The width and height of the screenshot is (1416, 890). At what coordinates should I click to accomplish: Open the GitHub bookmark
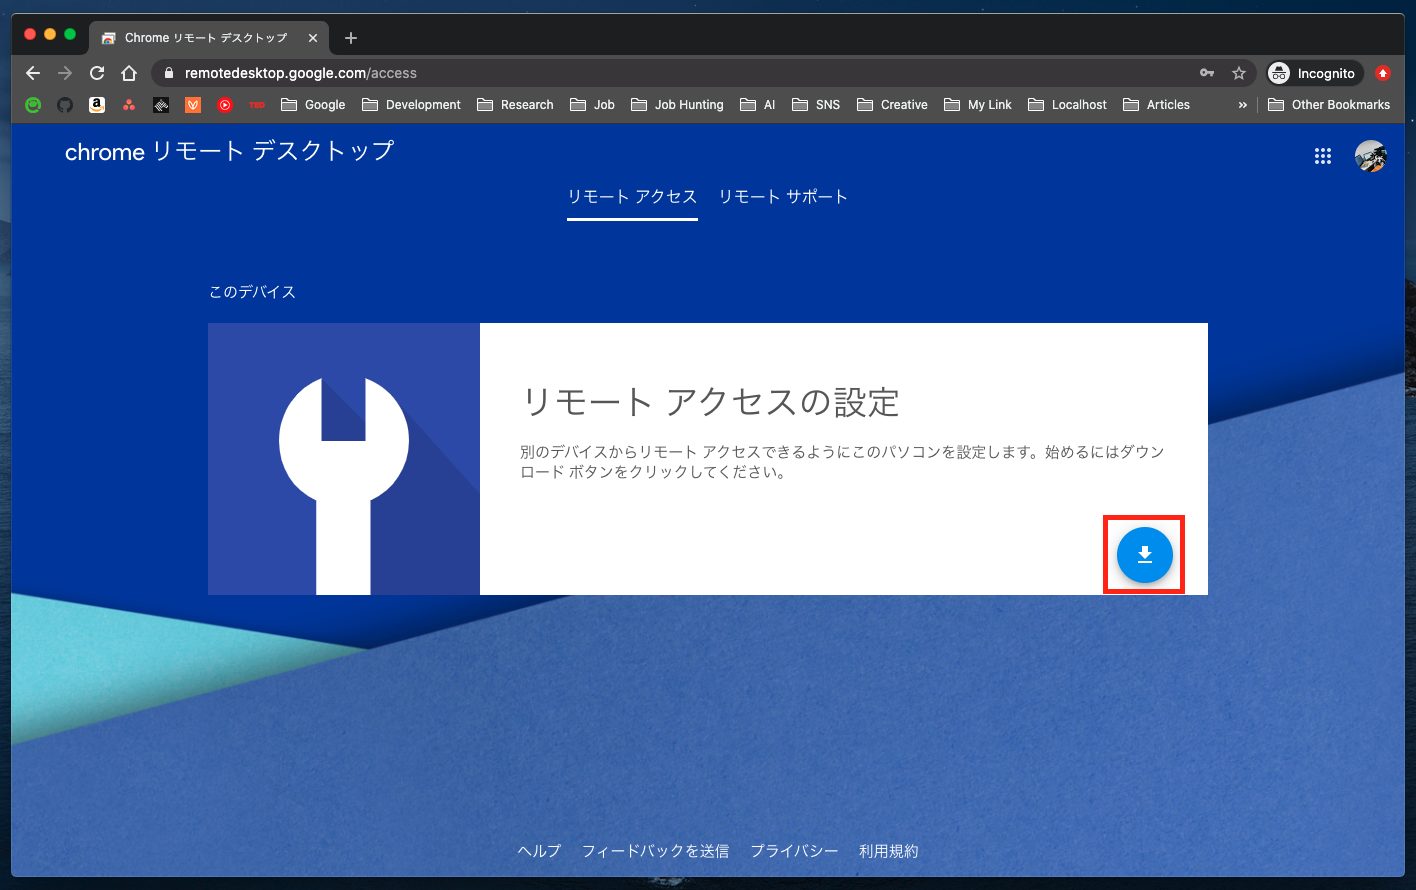click(65, 104)
